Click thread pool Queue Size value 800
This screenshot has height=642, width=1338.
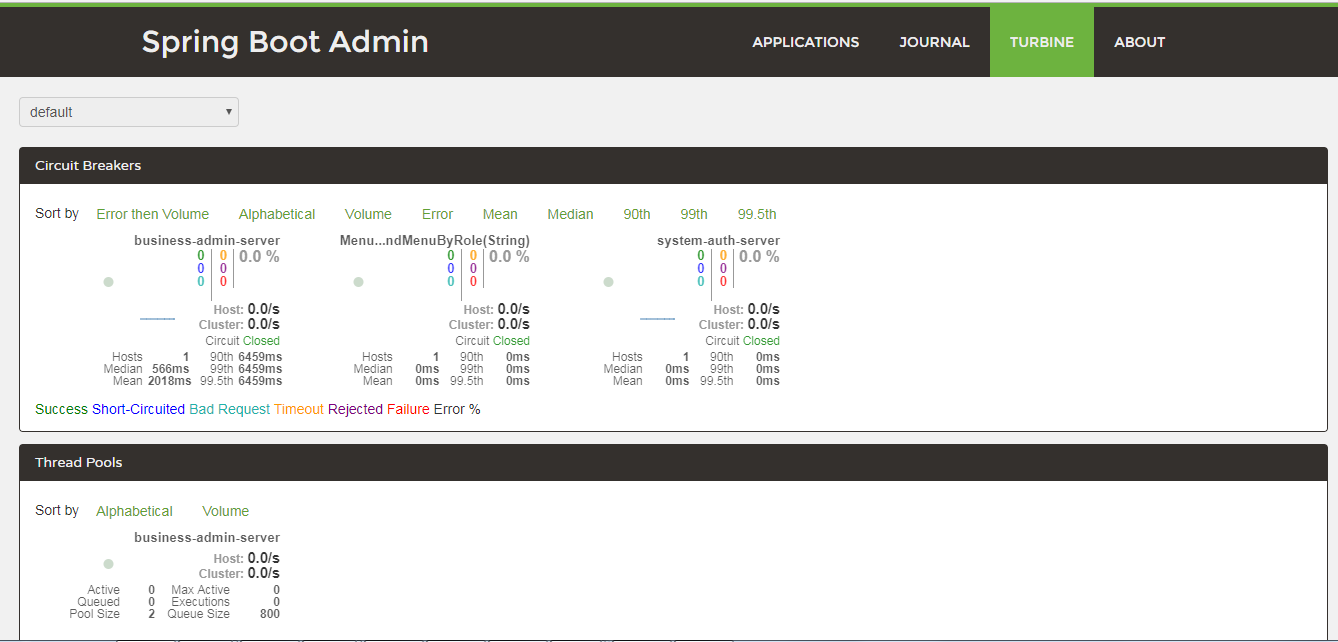pos(269,614)
